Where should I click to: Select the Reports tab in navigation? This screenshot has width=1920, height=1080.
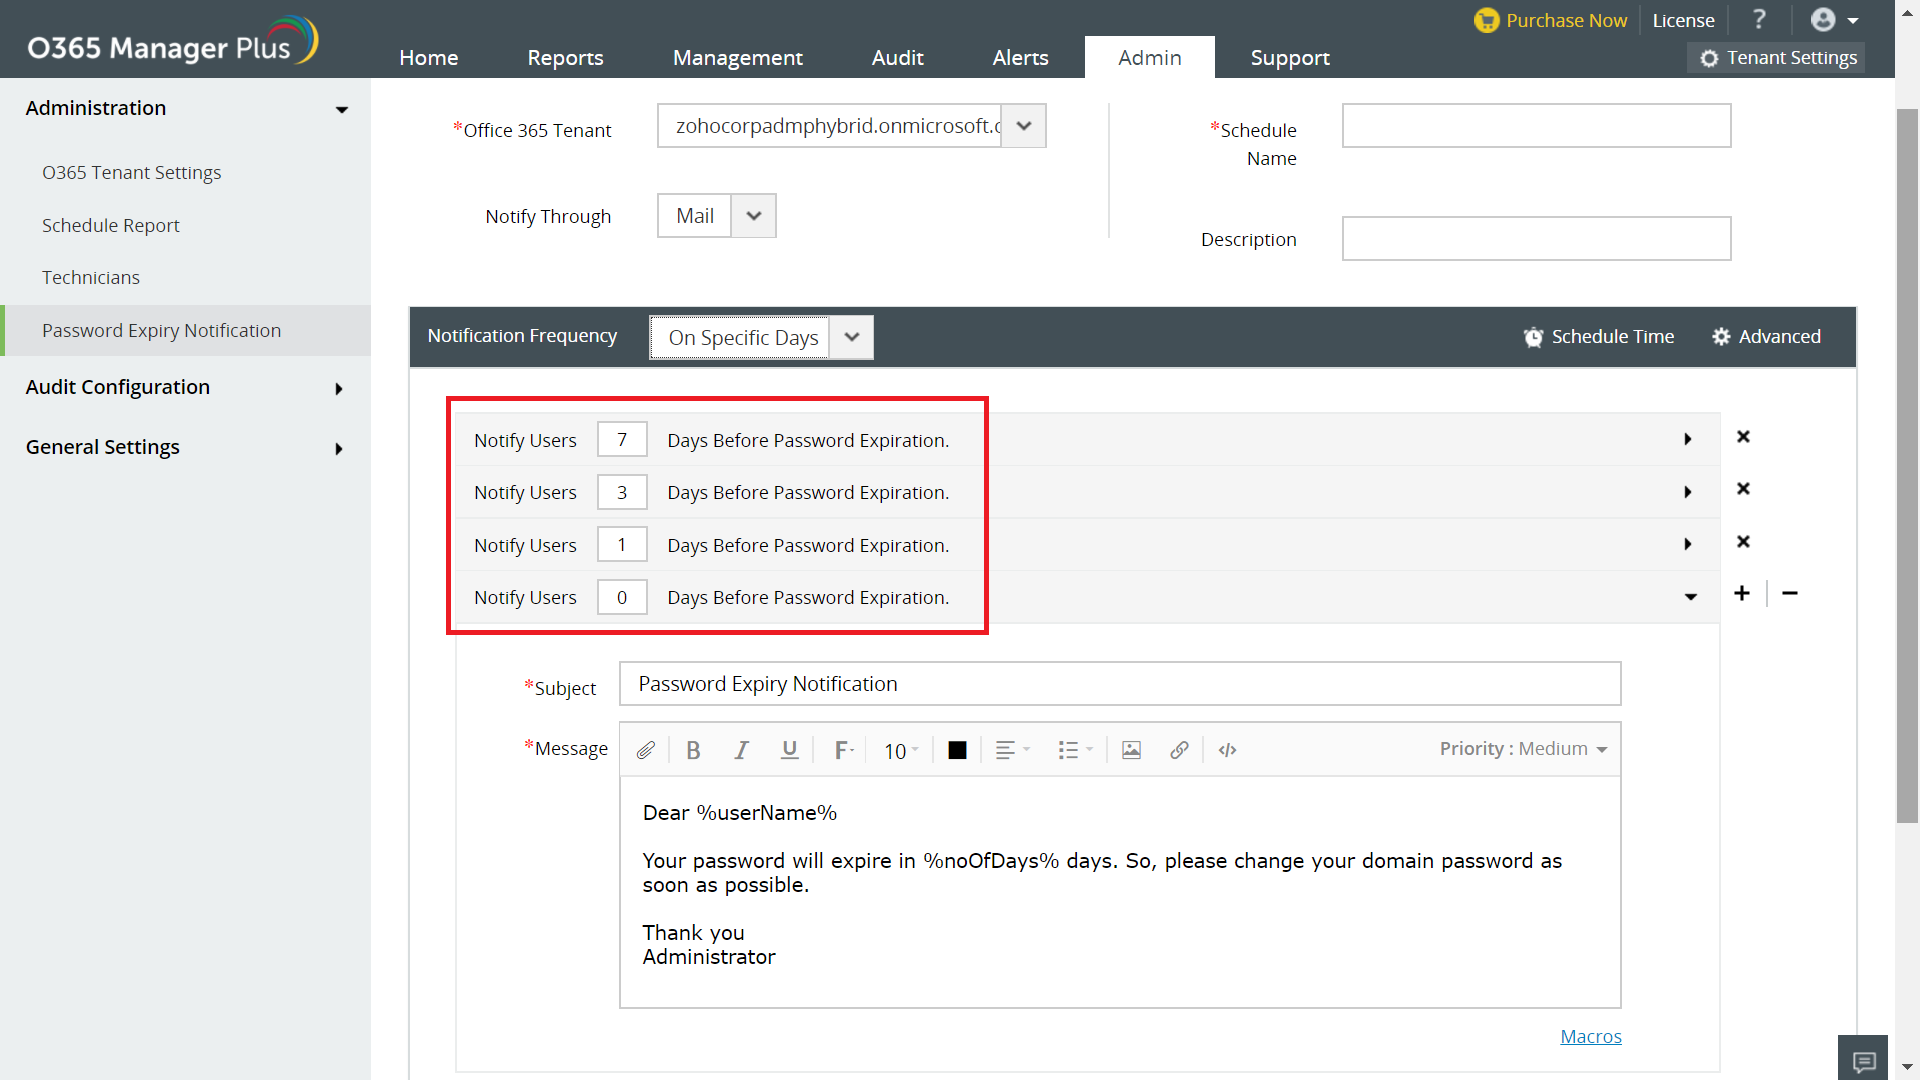click(563, 57)
